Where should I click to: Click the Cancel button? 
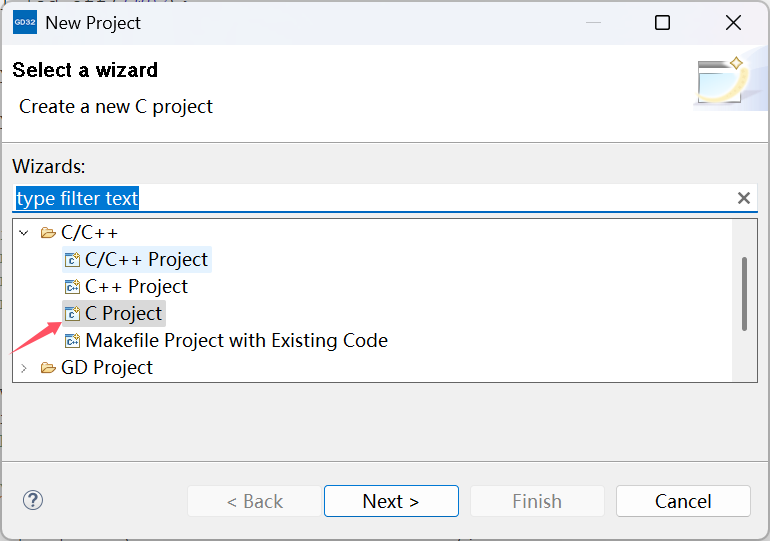coord(683,501)
